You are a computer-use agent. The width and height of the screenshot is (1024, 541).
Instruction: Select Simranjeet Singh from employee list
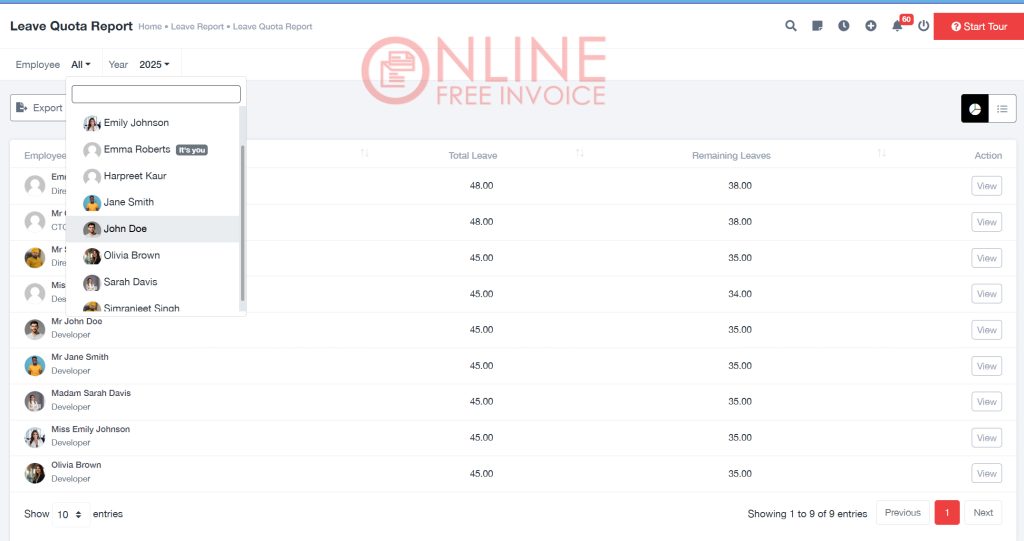(x=153, y=307)
